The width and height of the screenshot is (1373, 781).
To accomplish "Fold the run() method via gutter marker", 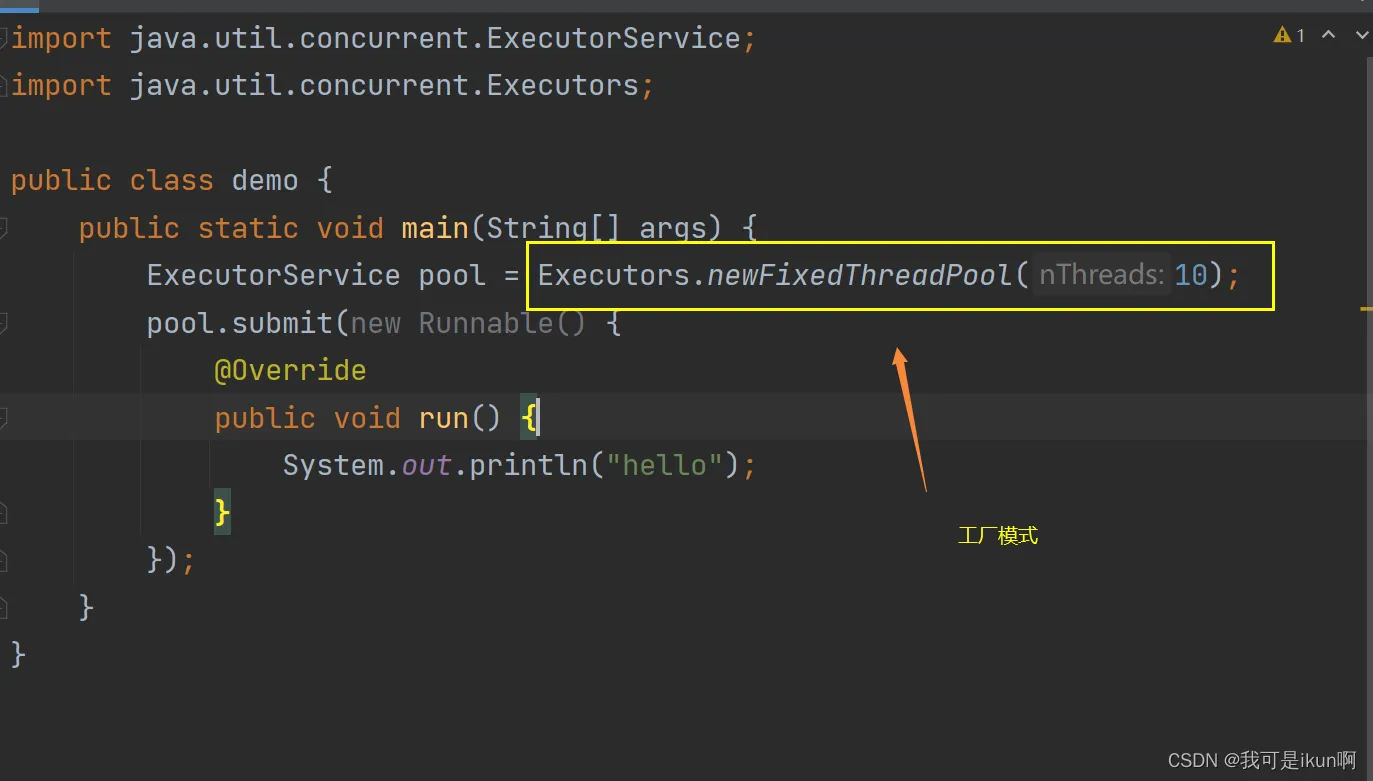I will pyautogui.click(x=4, y=418).
